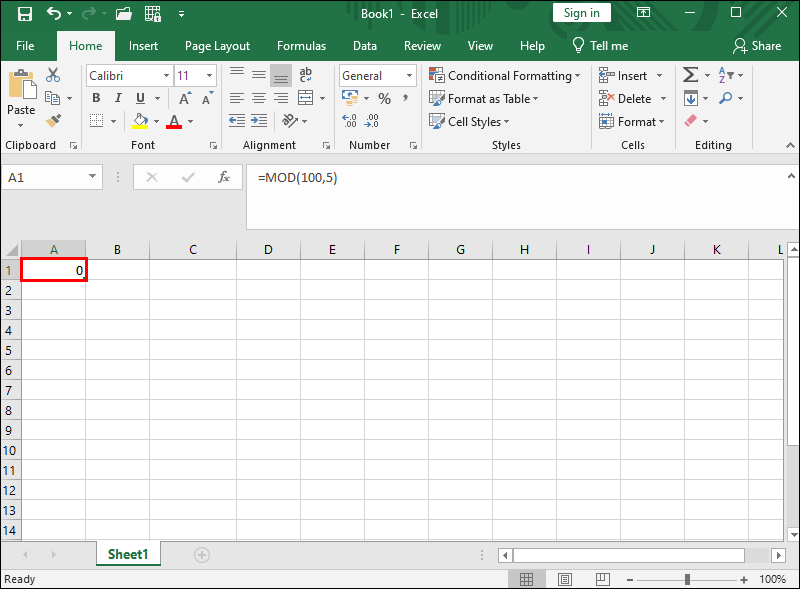Apply Comma Style number format
Image resolution: width=800 pixels, height=589 pixels.
[405, 97]
